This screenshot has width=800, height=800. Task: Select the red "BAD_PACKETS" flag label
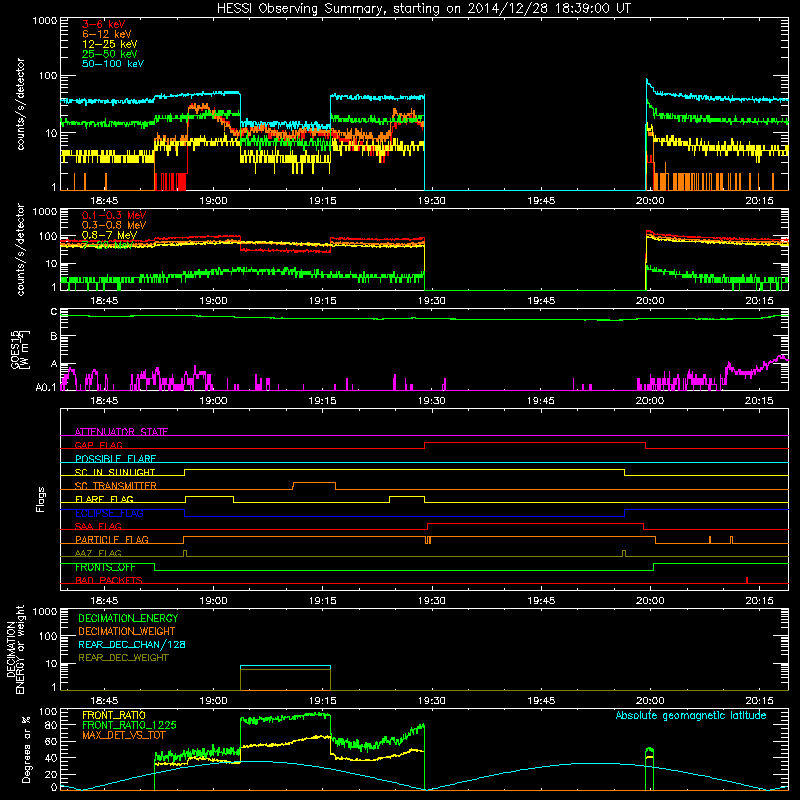click(x=109, y=580)
